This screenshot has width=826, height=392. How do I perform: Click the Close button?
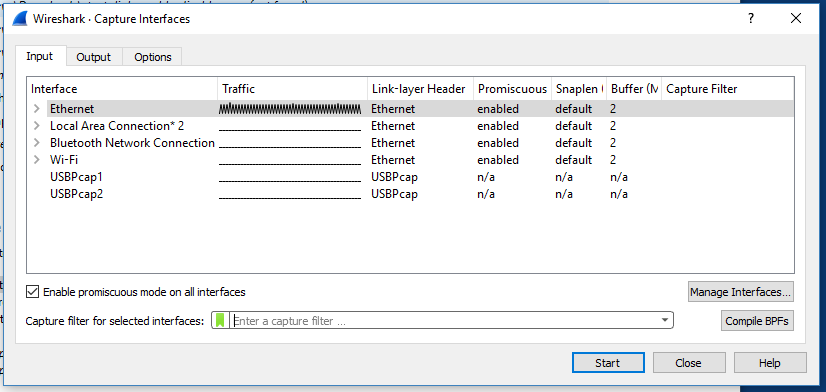(x=689, y=363)
